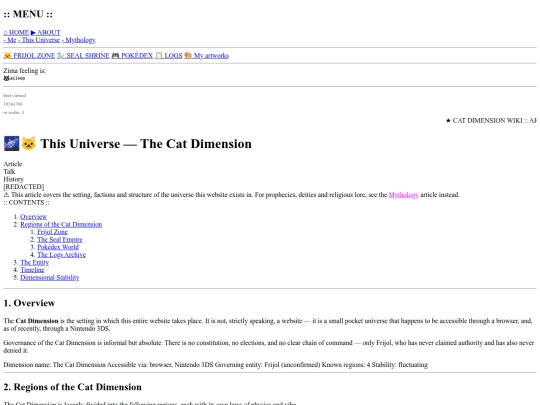The width and height of the screenshot is (540, 405).
Task: Click the bold 'Cat Dimension' in the overview paragraph
Action: click(37, 321)
